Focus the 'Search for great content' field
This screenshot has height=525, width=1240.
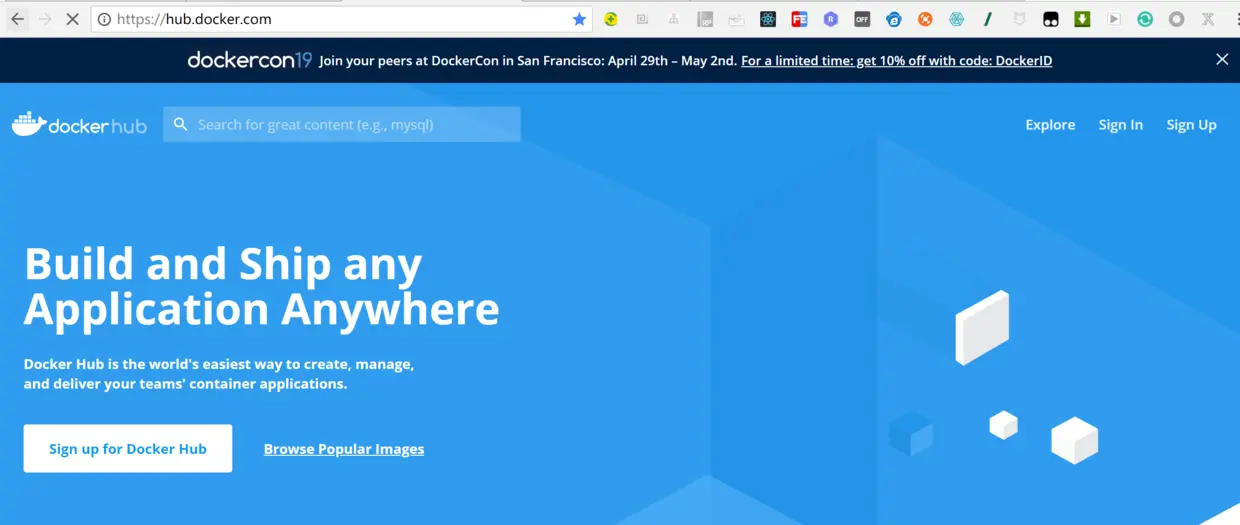pos(342,124)
